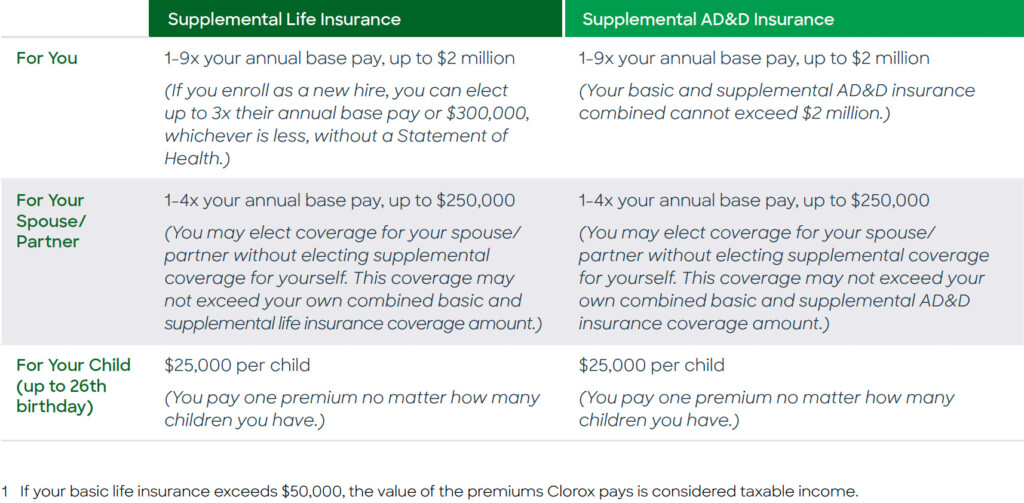Image resolution: width=1024 pixels, height=503 pixels.
Task: Select the one premium note in Life Insurance column
Action: point(352,408)
